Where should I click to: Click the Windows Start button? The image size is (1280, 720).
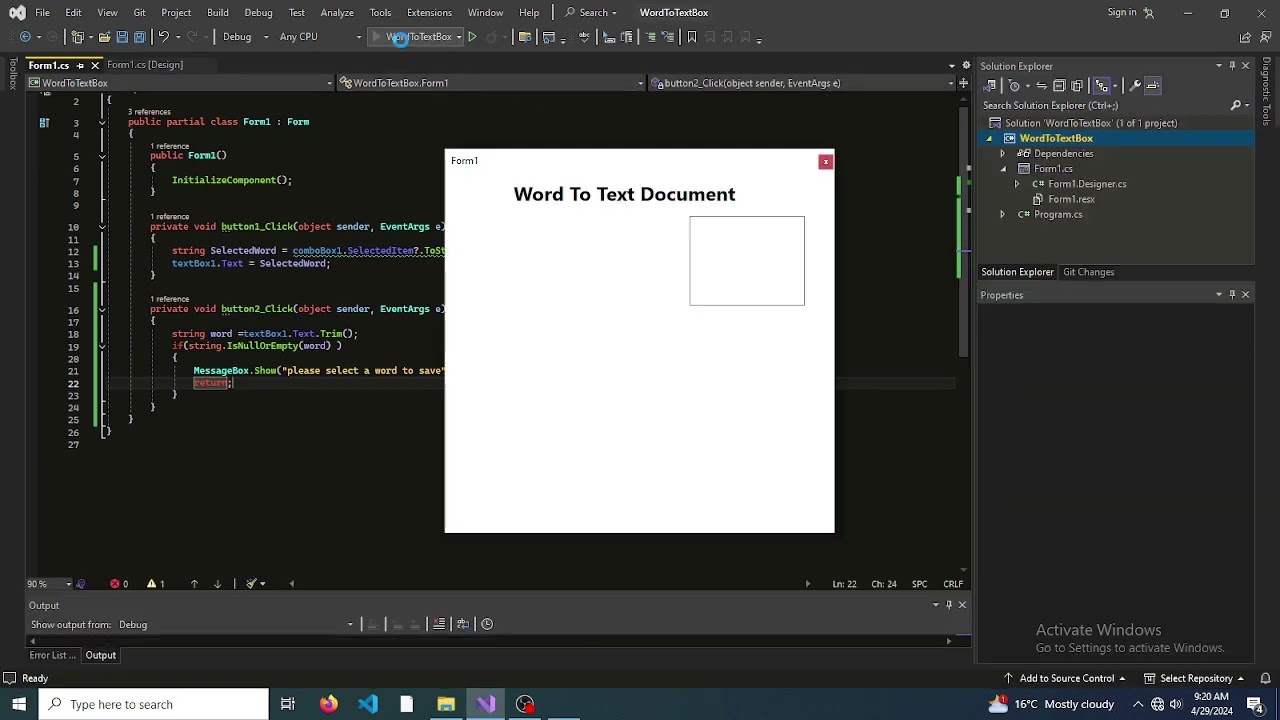point(19,704)
